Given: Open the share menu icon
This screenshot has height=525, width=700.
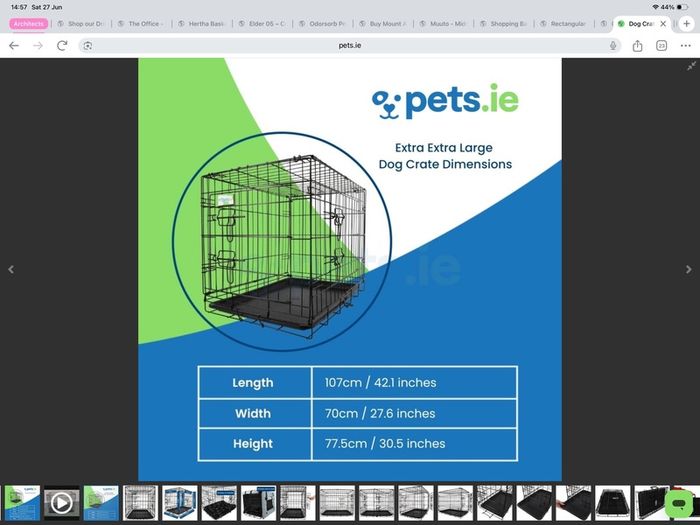Looking at the screenshot, I should [638, 46].
